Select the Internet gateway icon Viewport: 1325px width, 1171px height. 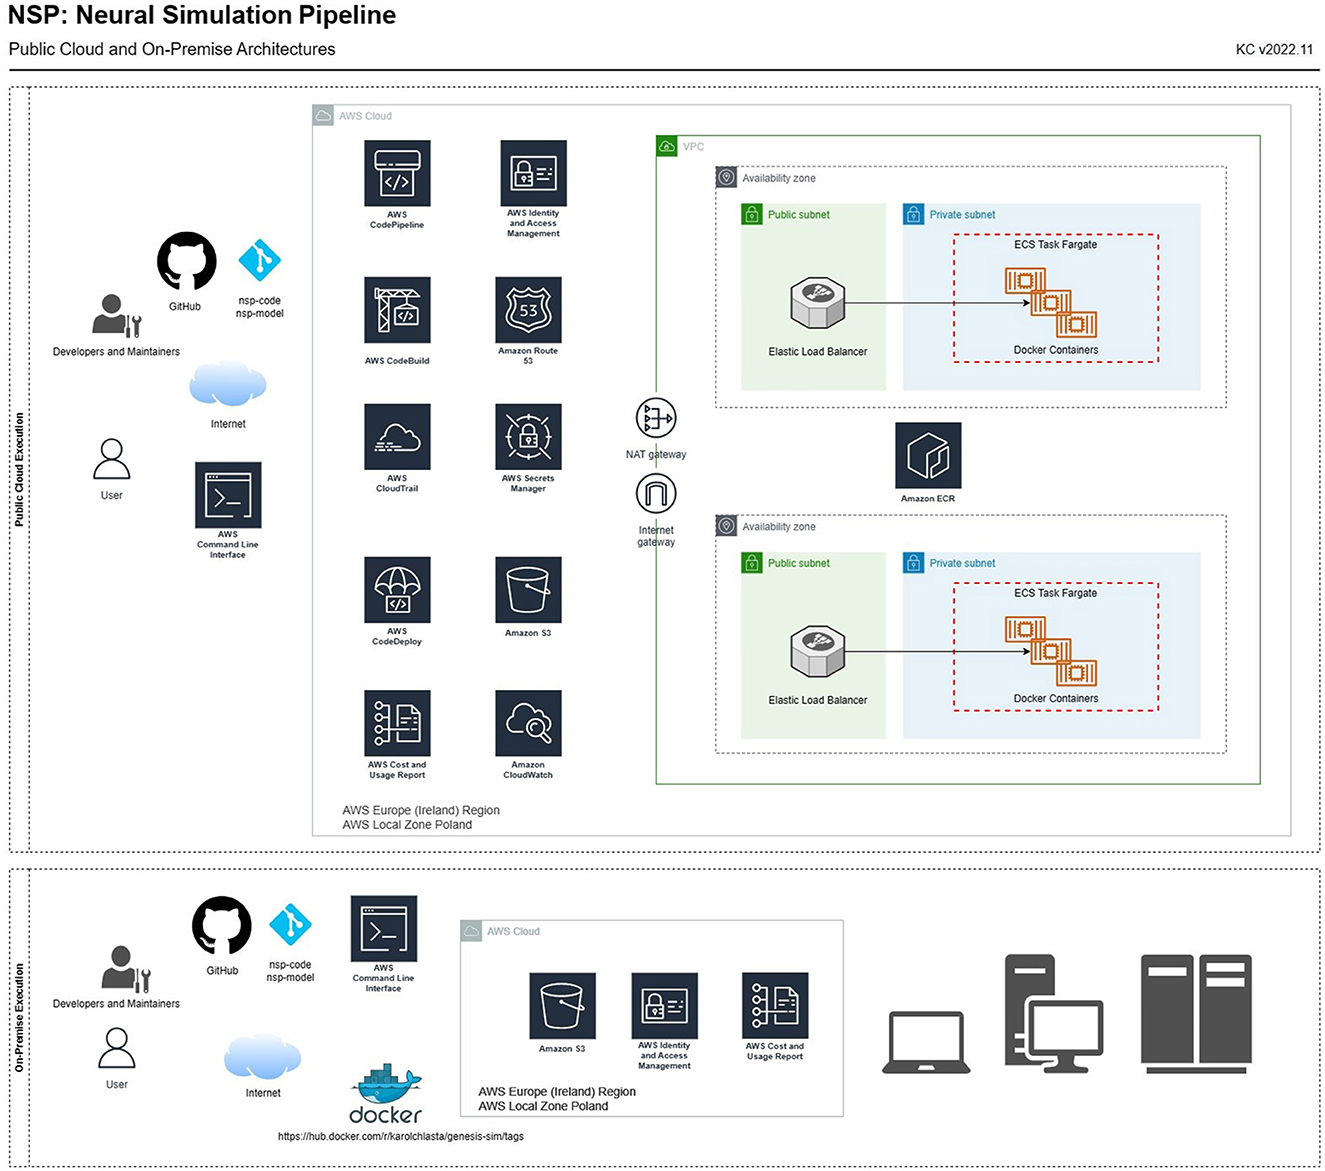[656, 494]
